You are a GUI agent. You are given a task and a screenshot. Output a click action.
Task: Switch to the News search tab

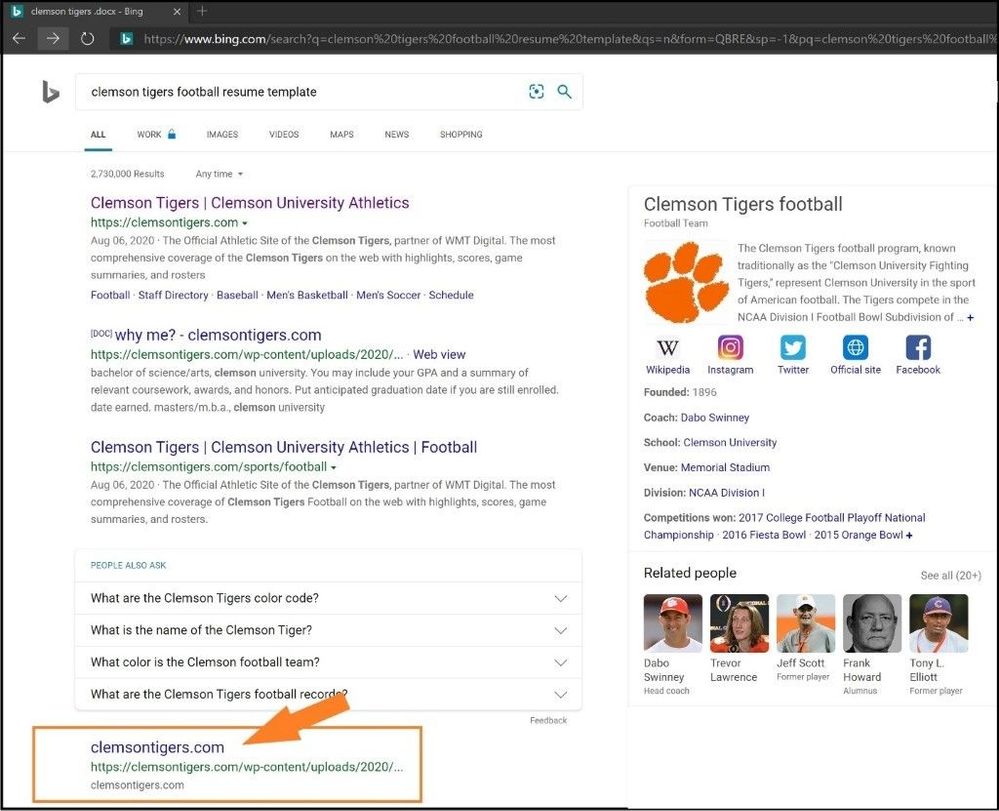point(397,134)
